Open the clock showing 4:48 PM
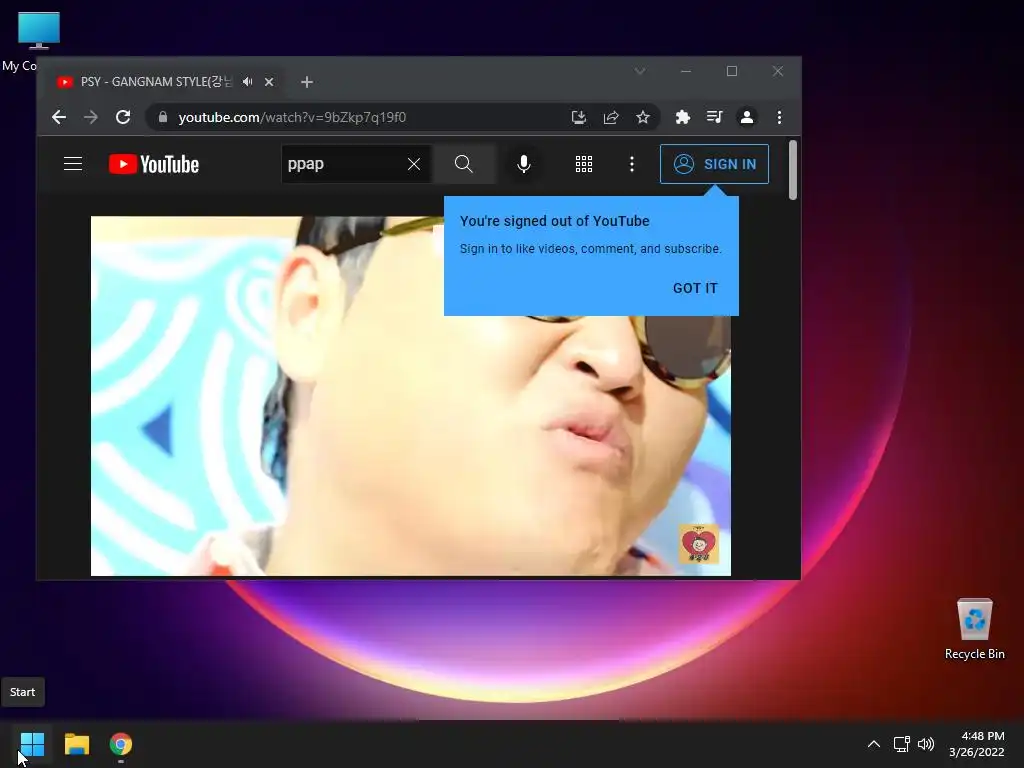1024x768 pixels. coord(976,744)
